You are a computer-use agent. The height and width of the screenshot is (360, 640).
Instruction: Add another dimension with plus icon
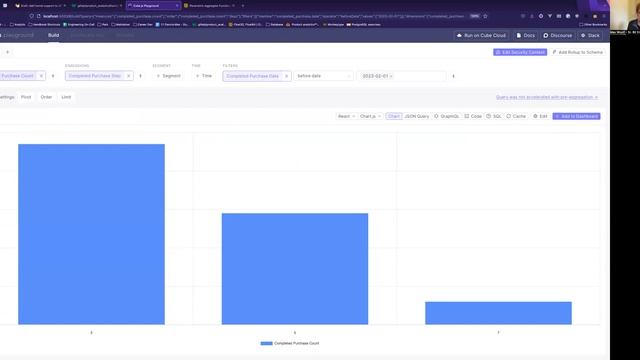pos(140,76)
